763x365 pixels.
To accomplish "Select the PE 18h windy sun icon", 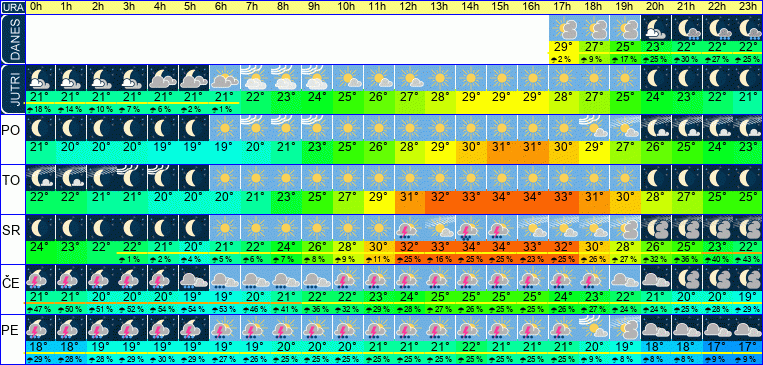I will pyautogui.click(x=594, y=327).
